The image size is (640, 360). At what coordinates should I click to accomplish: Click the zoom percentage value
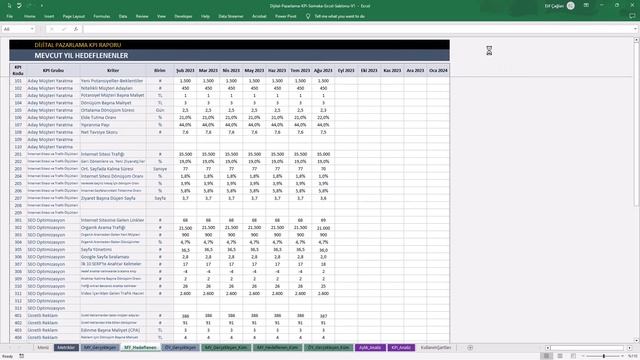[633, 356]
